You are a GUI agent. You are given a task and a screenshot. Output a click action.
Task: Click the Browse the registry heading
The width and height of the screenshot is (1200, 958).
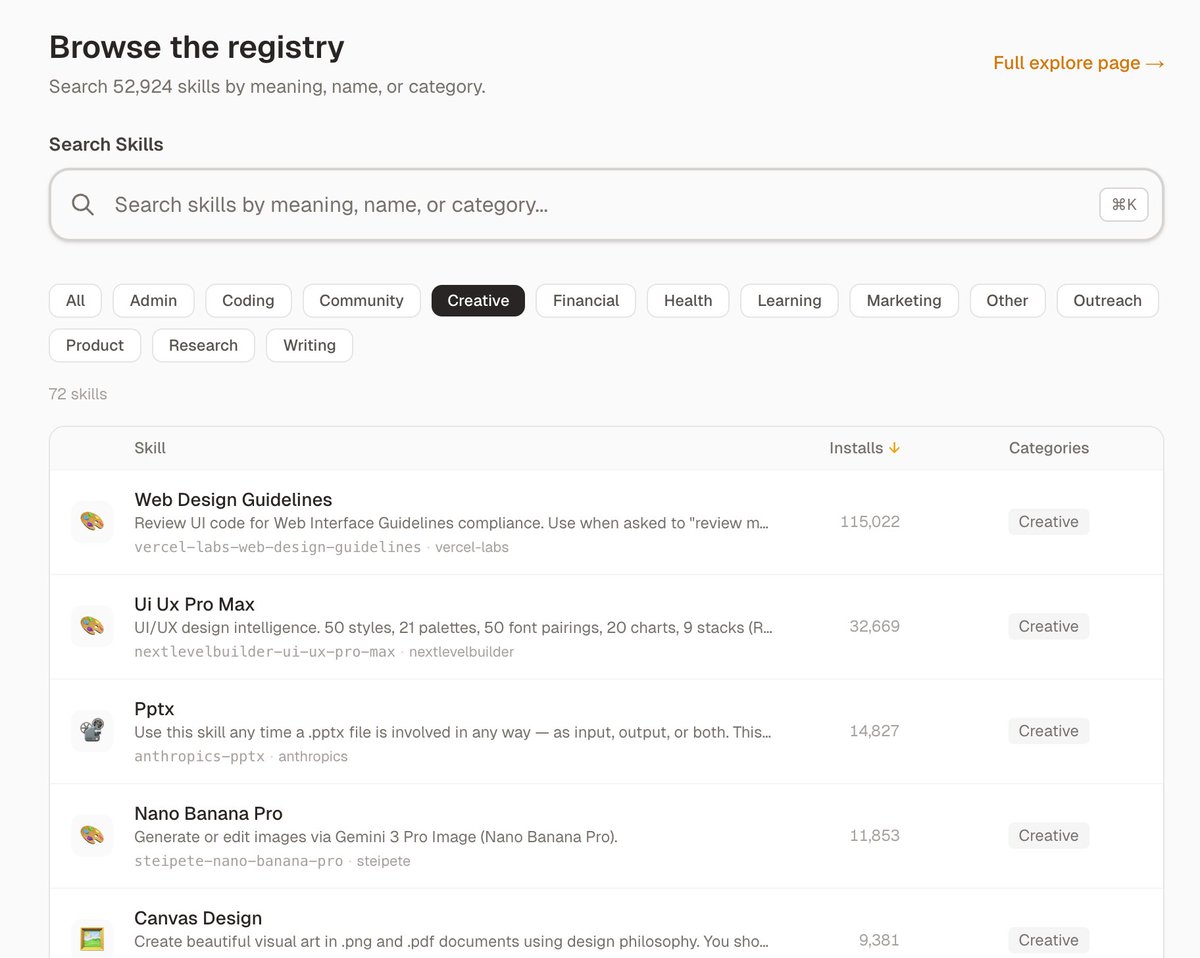click(x=197, y=47)
